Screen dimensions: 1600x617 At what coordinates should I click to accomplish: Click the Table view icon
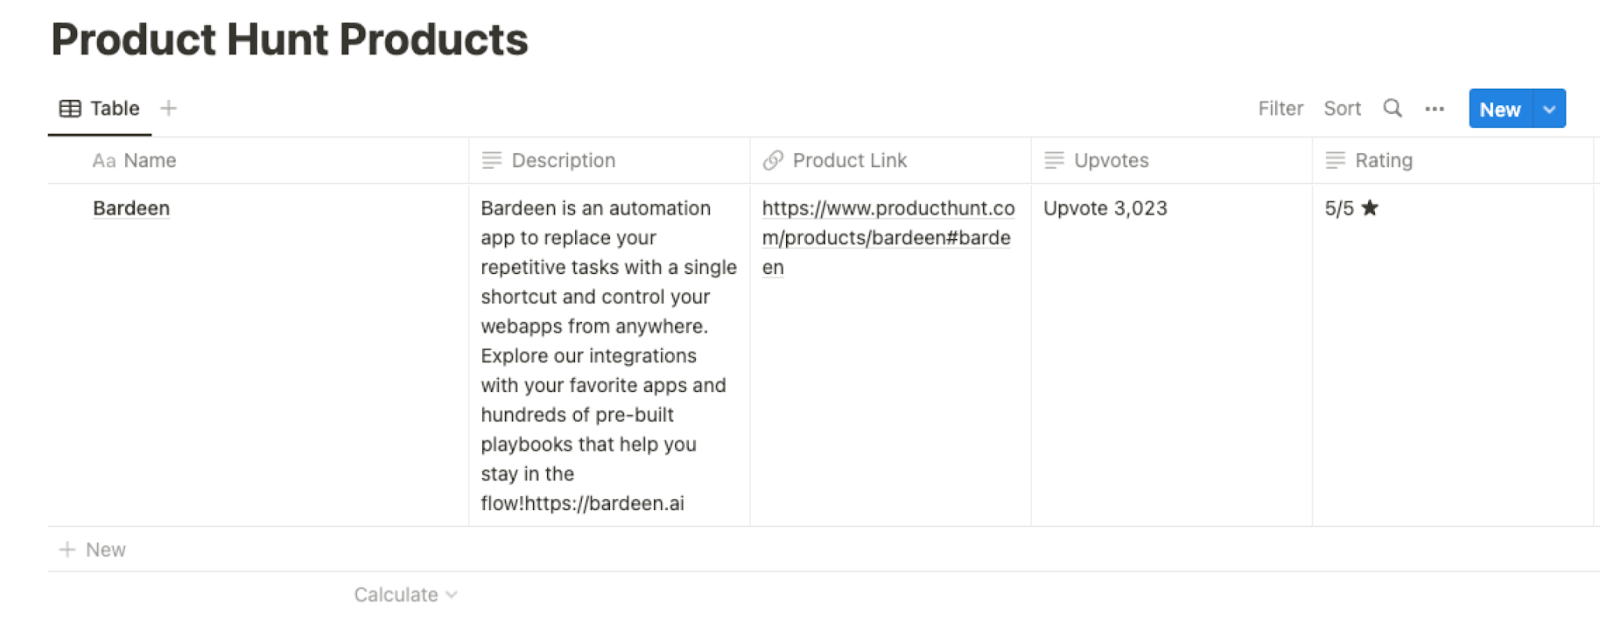(69, 108)
